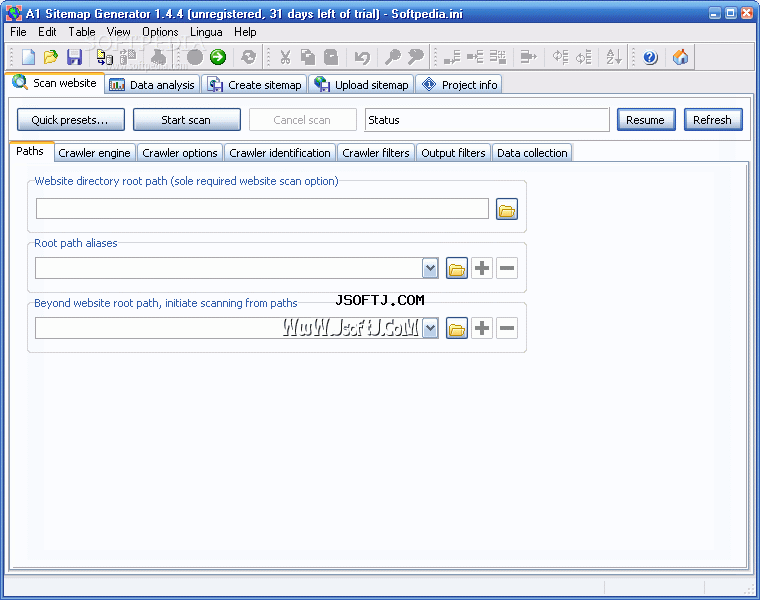Viewport: 760px width, 600px height.
Task: Browse folder for Root path aliases
Action: point(457,268)
